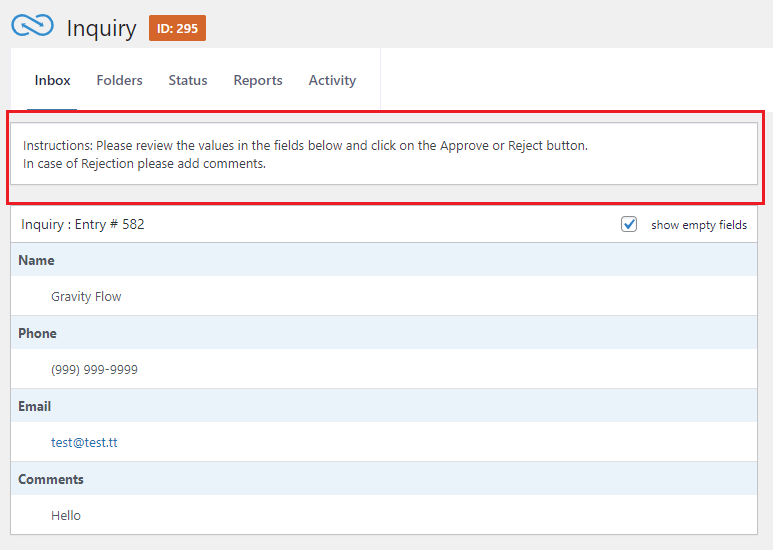Open the Folders tab
773x550 pixels.
(x=119, y=80)
